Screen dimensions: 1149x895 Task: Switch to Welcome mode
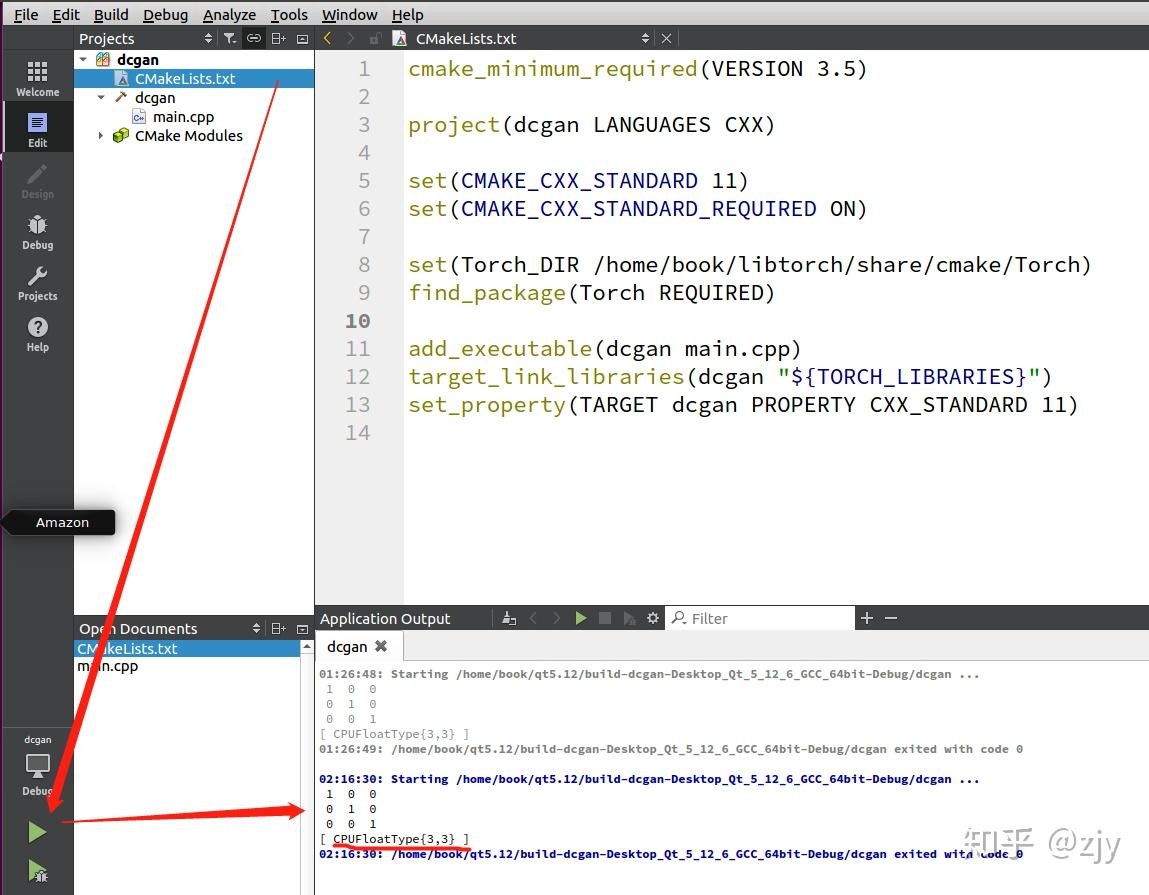(37, 78)
